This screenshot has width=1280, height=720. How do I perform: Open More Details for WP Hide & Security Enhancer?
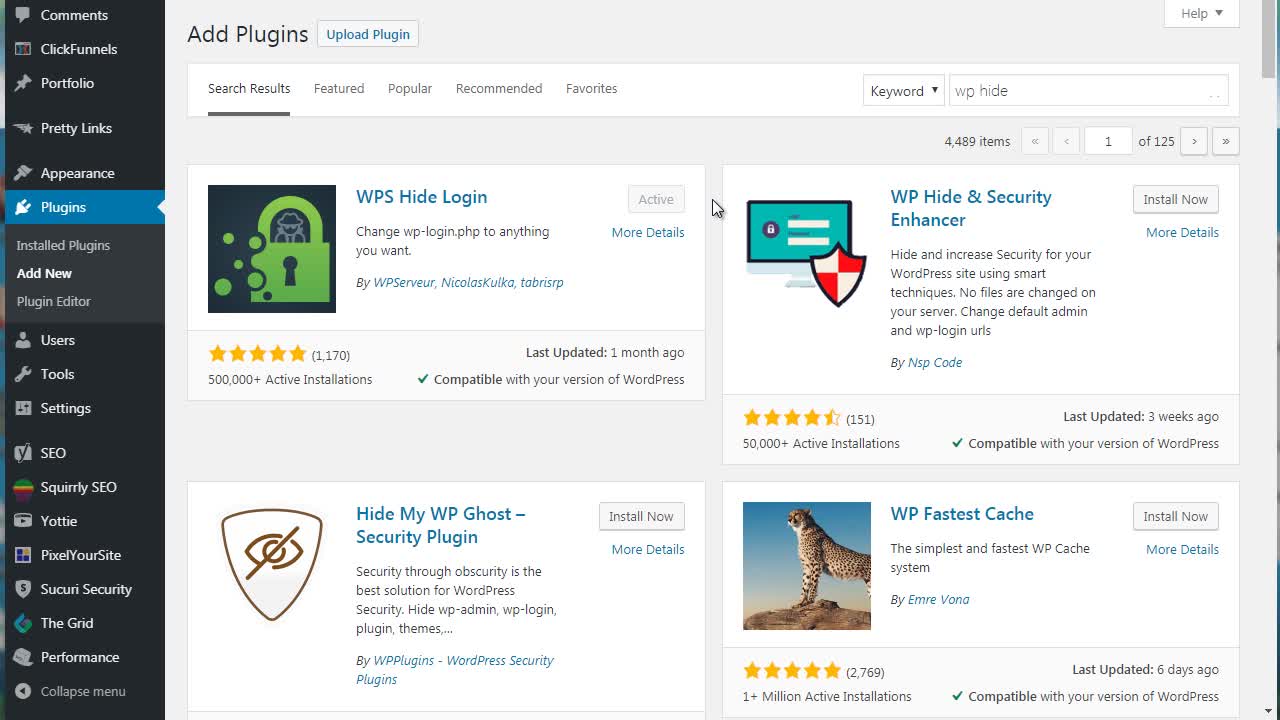pos(1182,232)
